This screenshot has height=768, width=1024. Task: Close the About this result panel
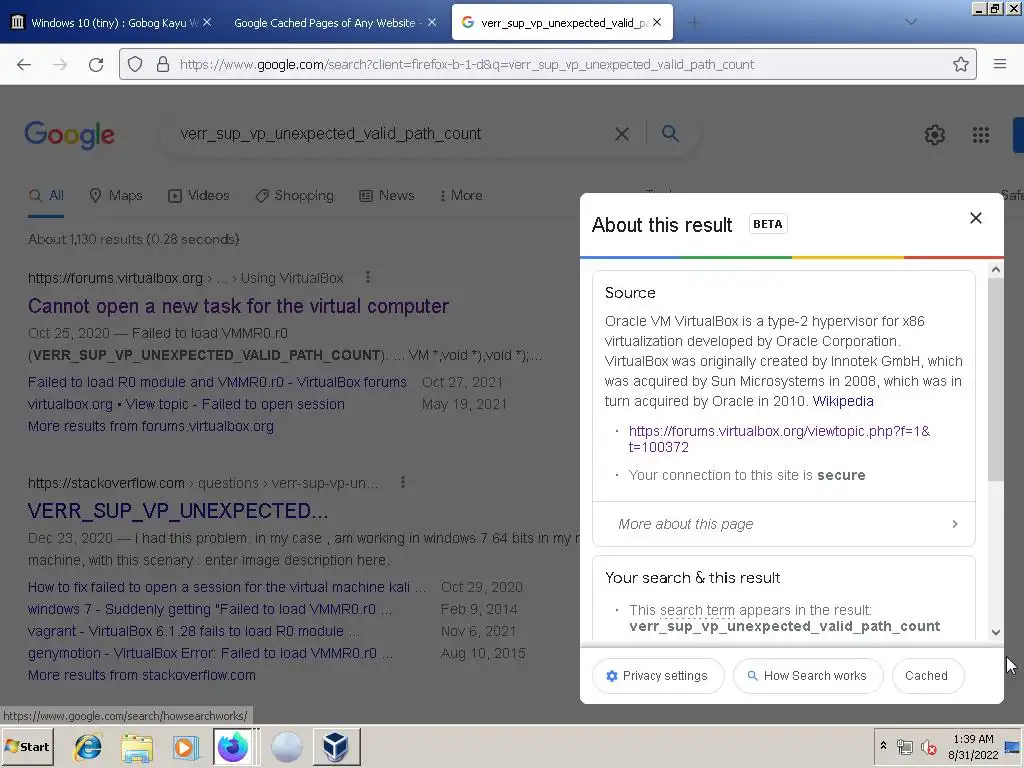(976, 218)
